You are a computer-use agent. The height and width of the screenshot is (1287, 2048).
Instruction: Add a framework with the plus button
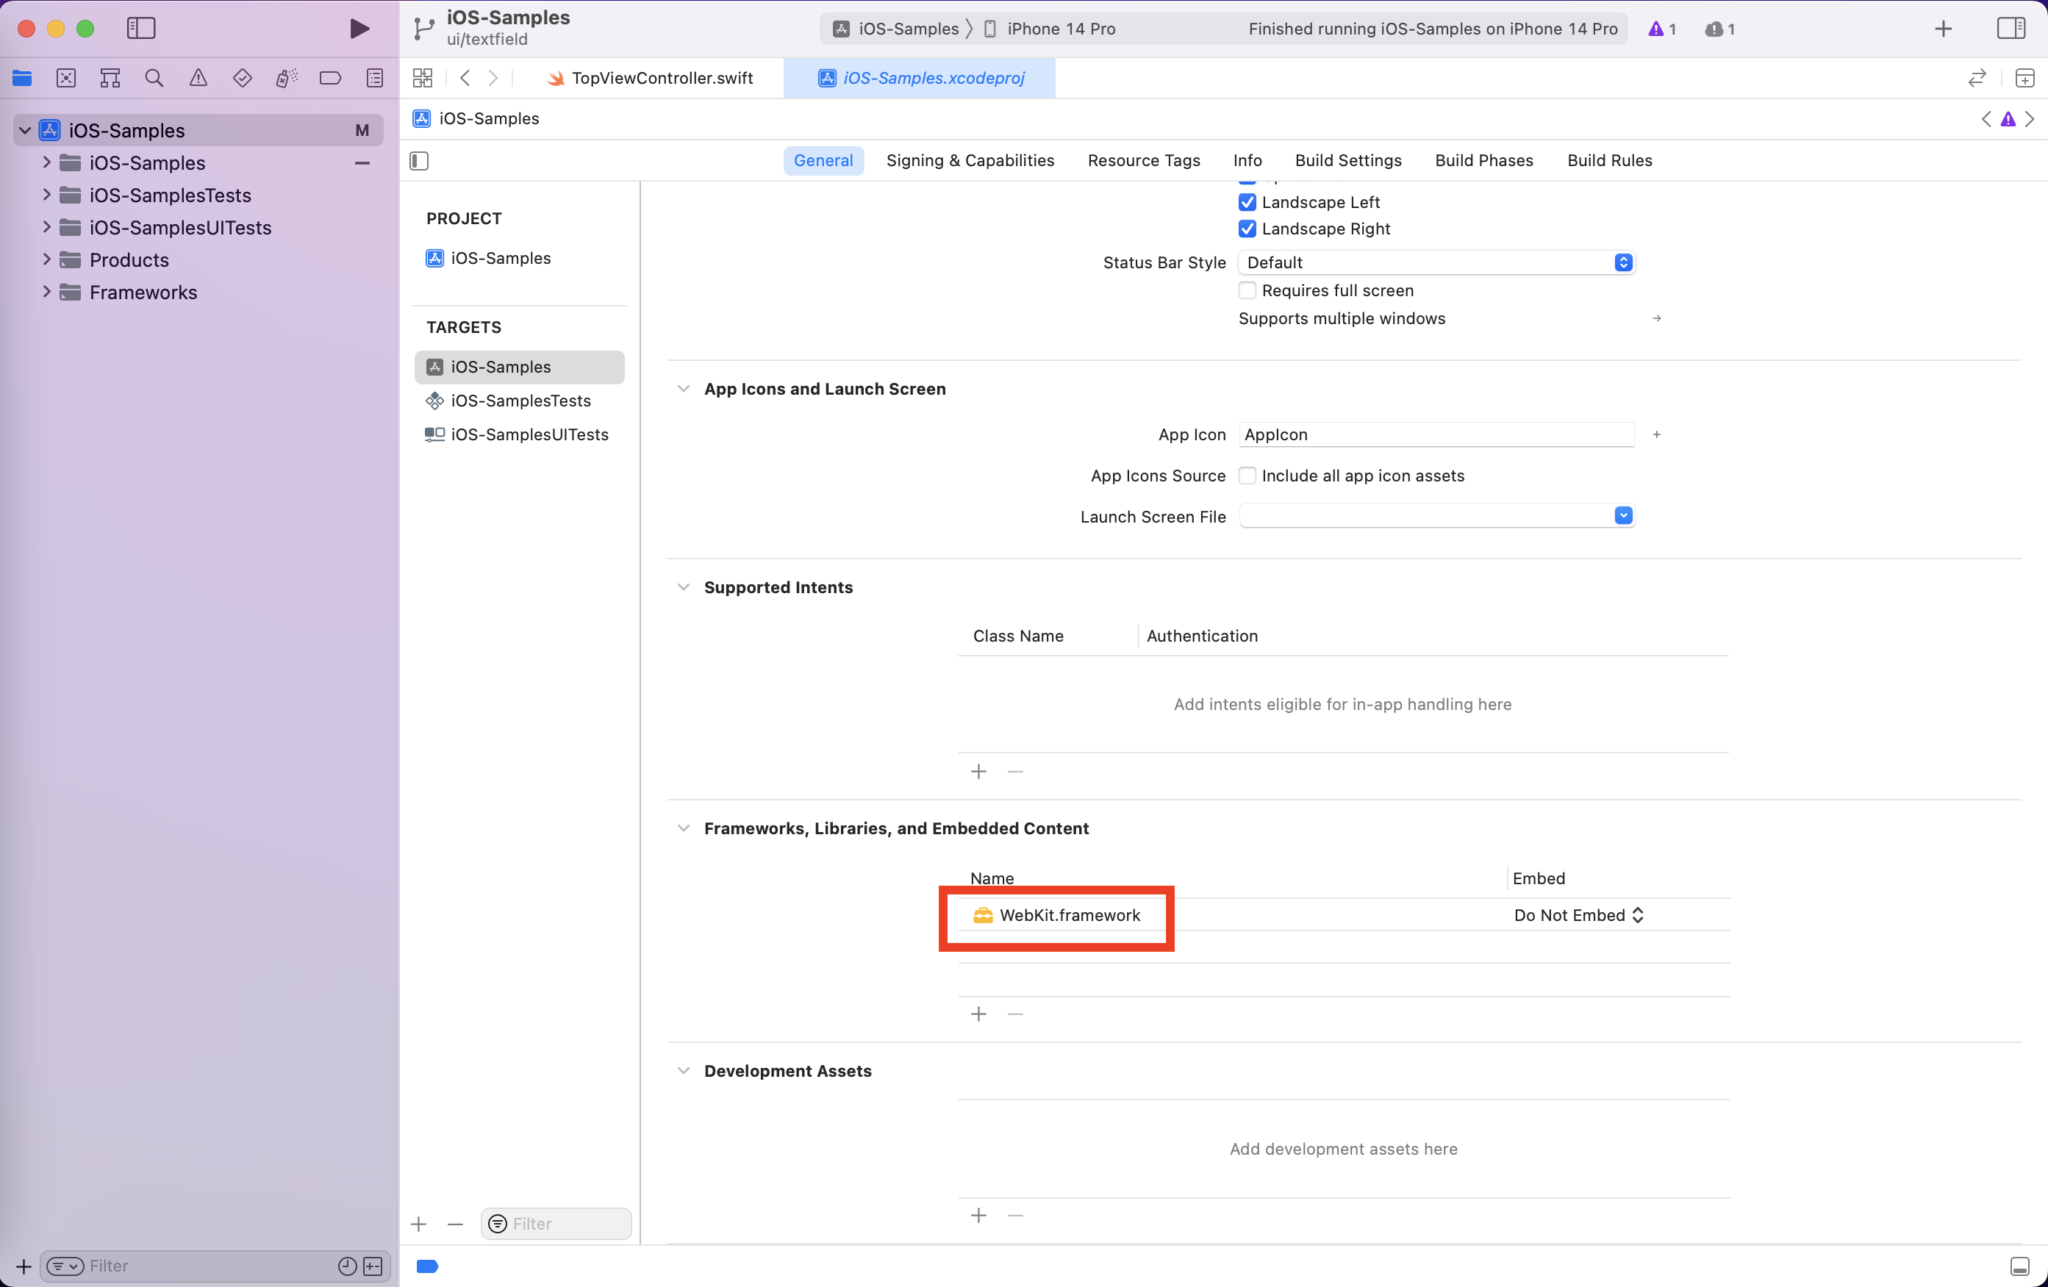pyautogui.click(x=977, y=1013)
